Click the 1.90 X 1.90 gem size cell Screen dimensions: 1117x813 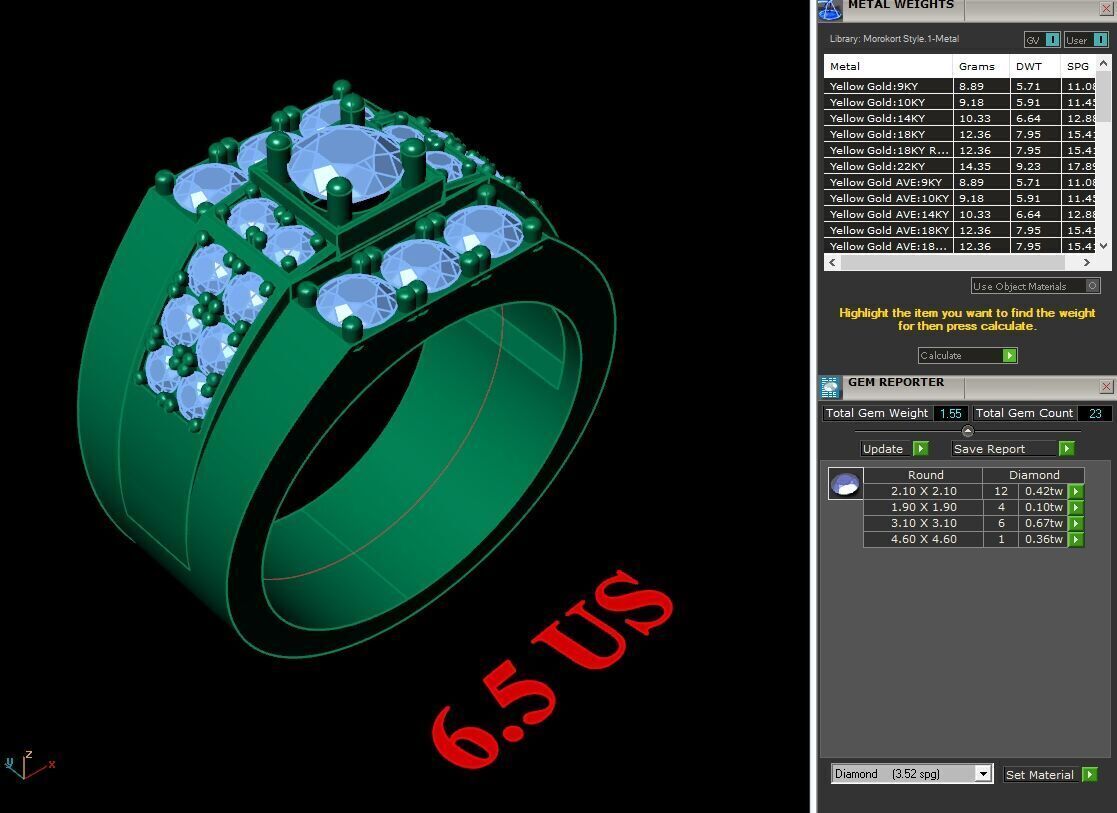pyautogui.click(x=923, y=507)
